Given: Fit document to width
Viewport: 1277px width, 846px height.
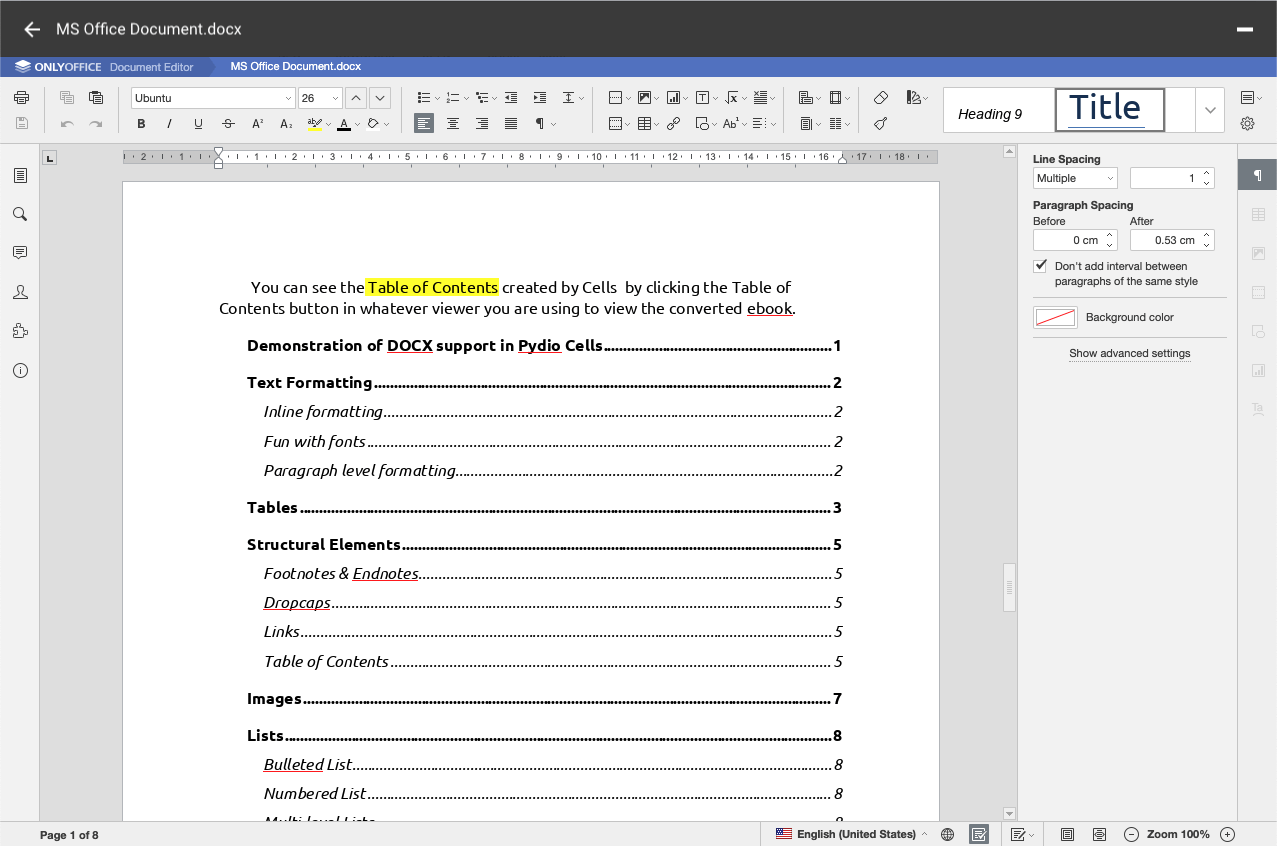Looking at the screenshot, I should tap(1099, 834).
